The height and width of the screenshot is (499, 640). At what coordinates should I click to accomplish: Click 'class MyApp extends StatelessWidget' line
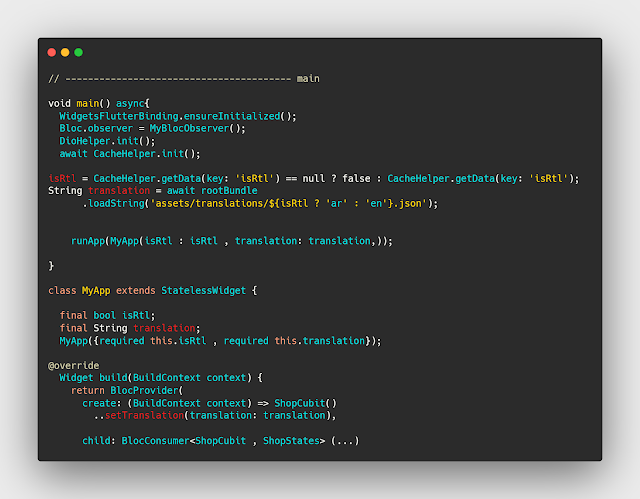click(153, 290)
